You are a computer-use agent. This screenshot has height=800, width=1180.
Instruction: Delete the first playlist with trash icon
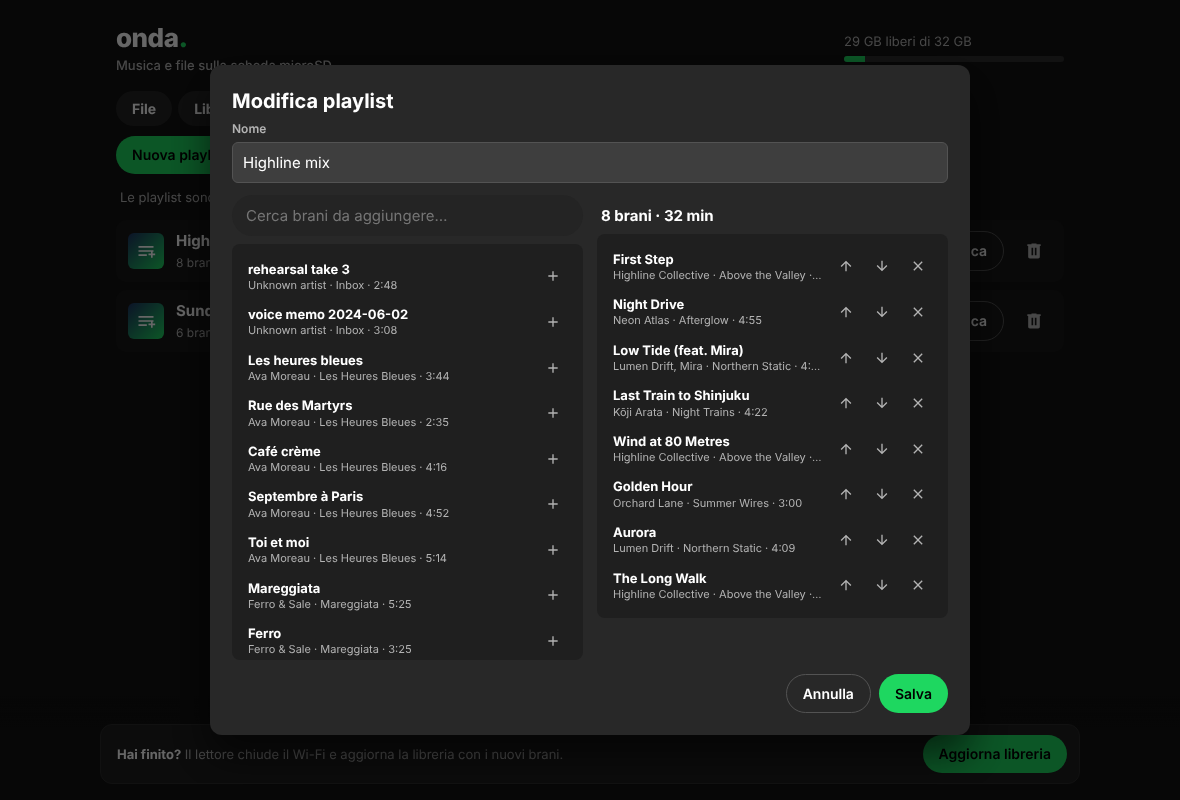click(1033, 251)
